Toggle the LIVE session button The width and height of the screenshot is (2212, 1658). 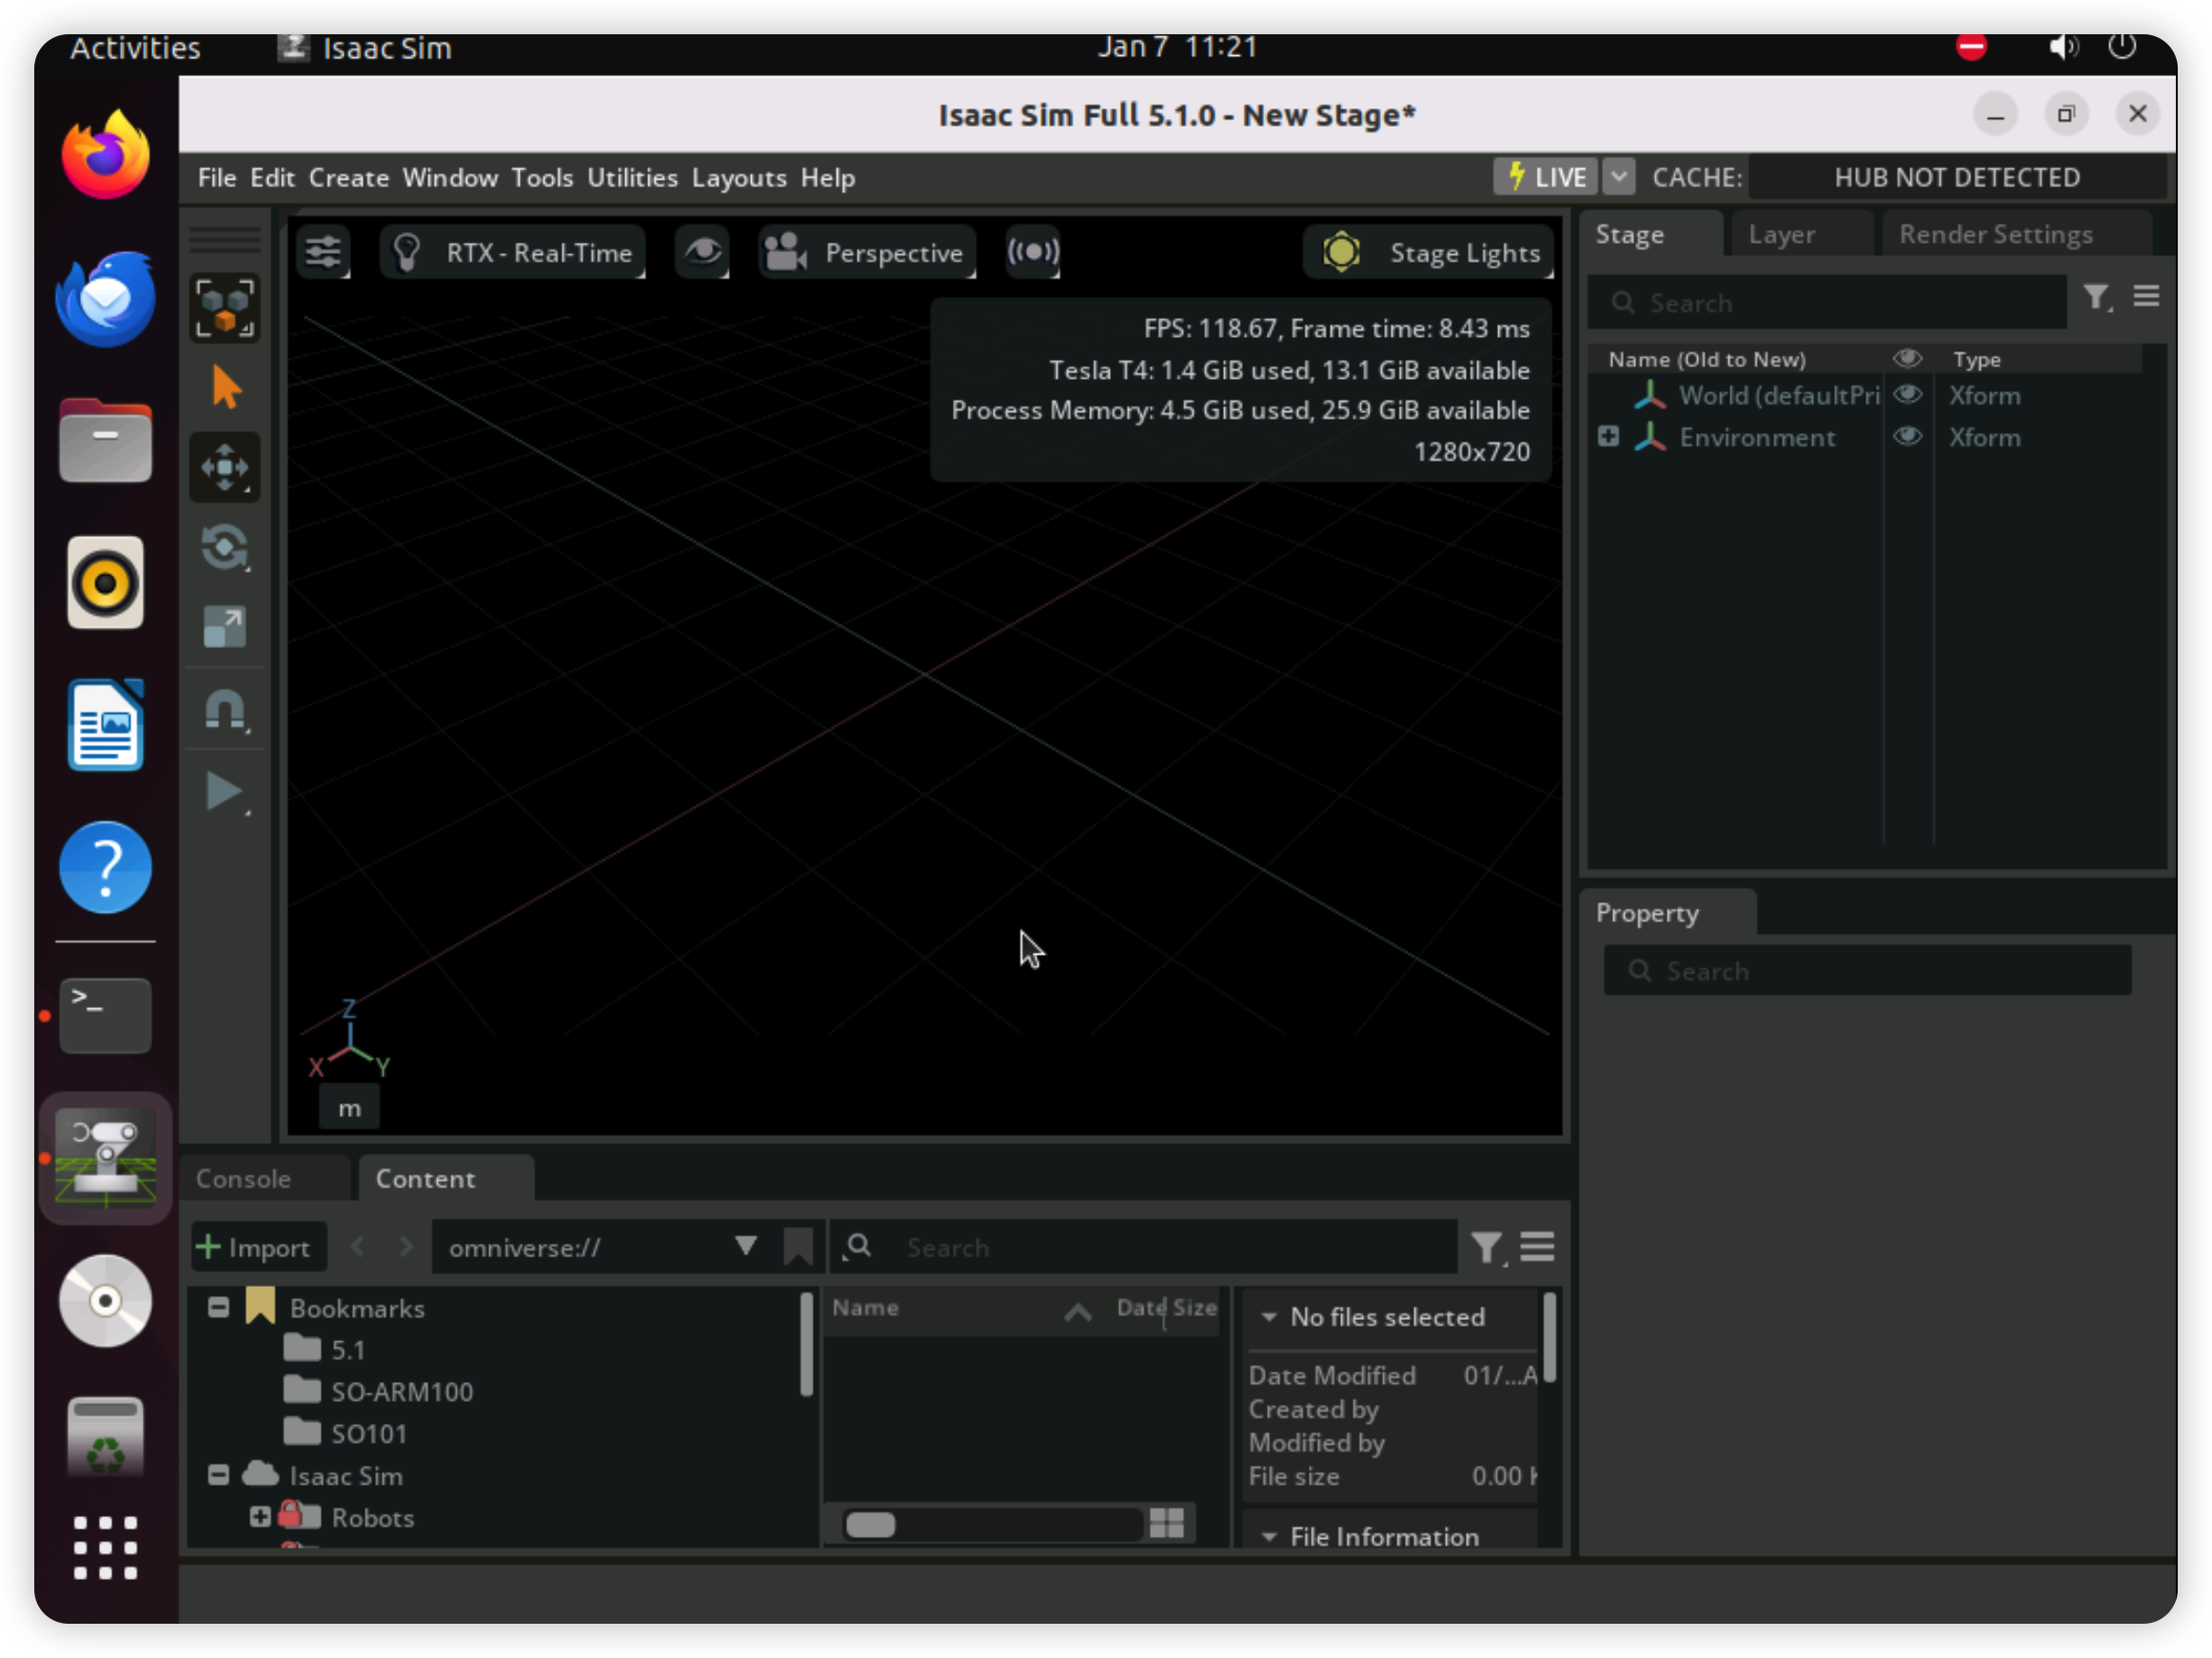pos(1546,177)
